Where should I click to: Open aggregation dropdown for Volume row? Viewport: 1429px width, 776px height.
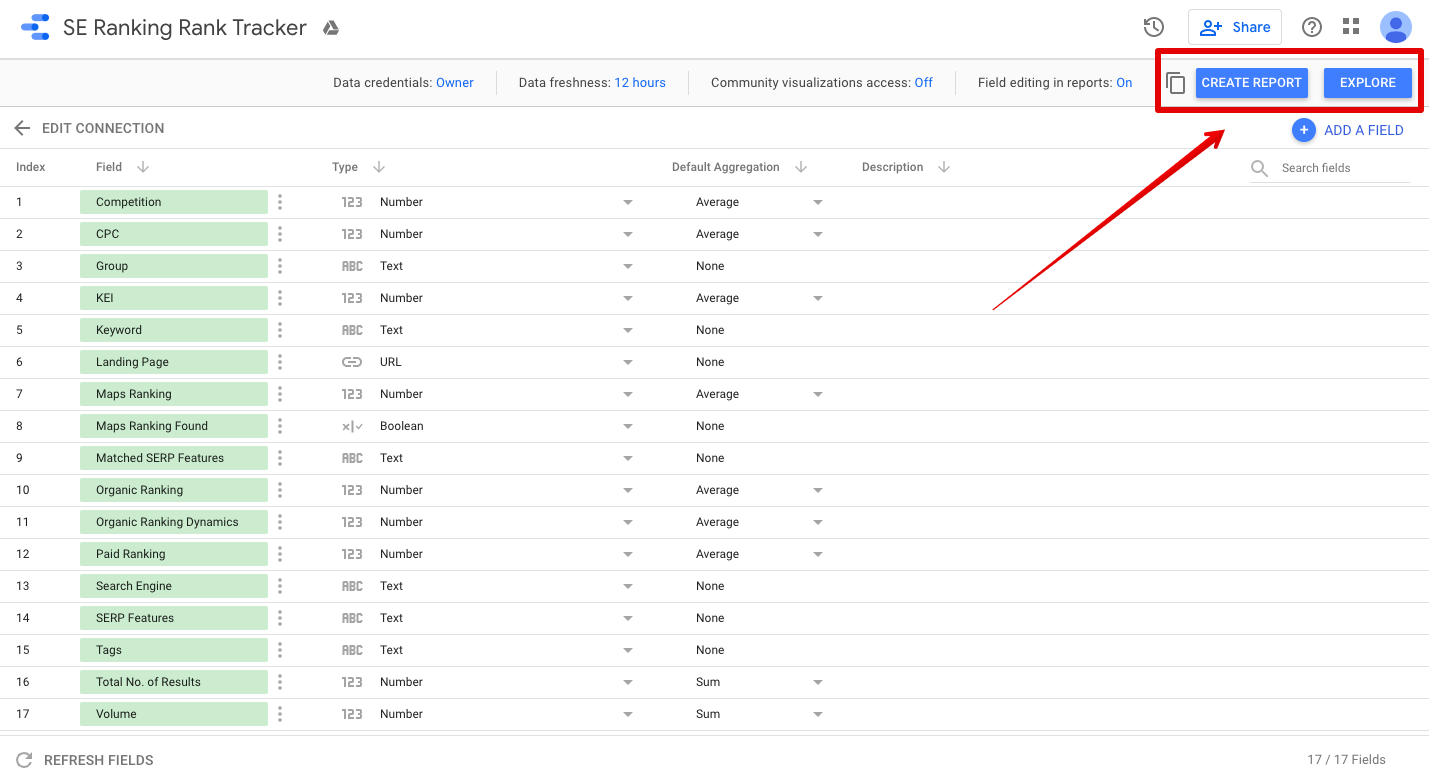(818, 714)
